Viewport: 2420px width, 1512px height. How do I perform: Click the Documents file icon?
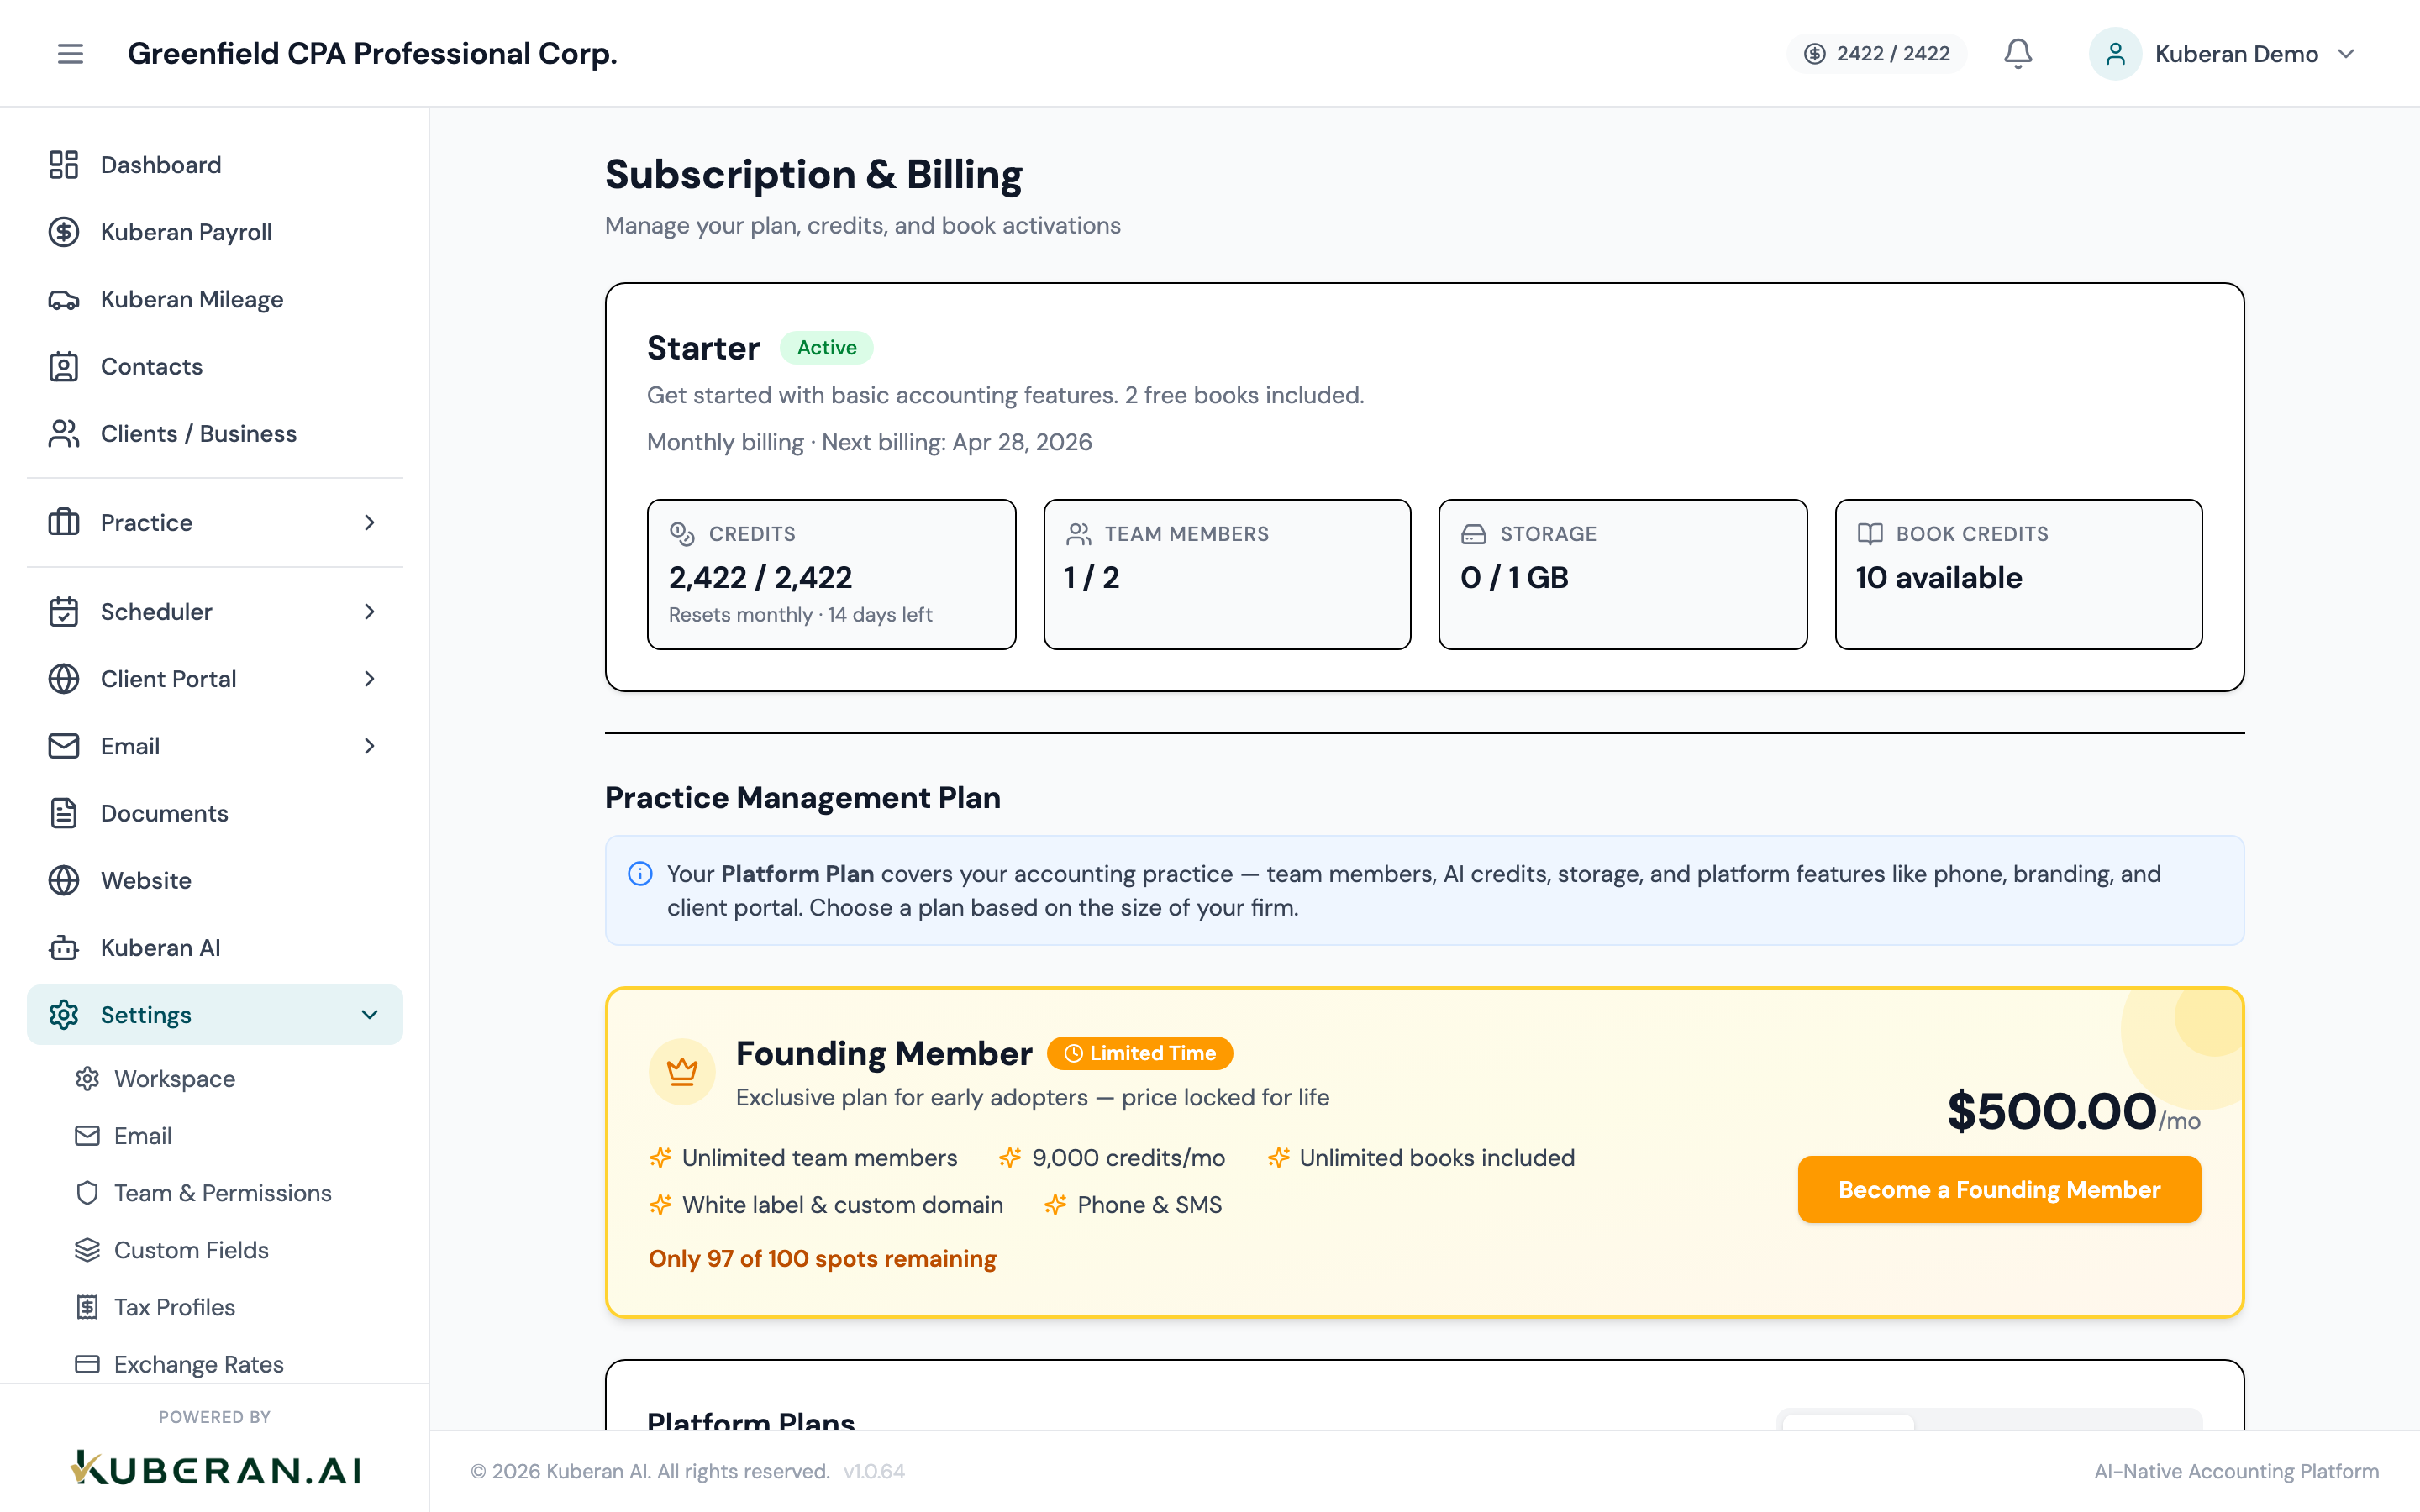(x=64, y=813)
